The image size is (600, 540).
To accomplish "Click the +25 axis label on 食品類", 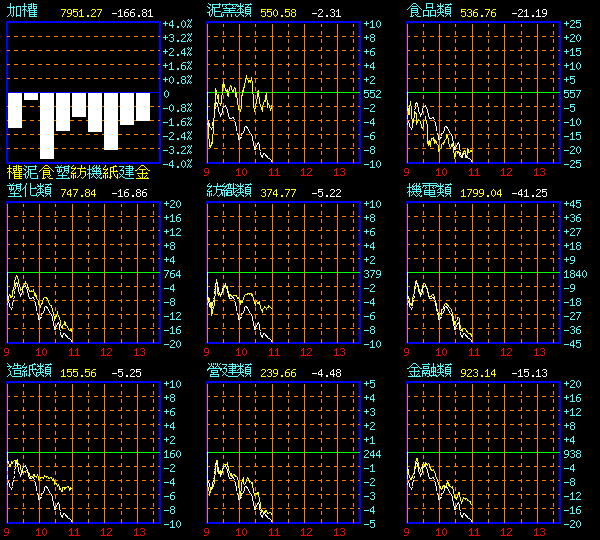I will pos(572,24).
